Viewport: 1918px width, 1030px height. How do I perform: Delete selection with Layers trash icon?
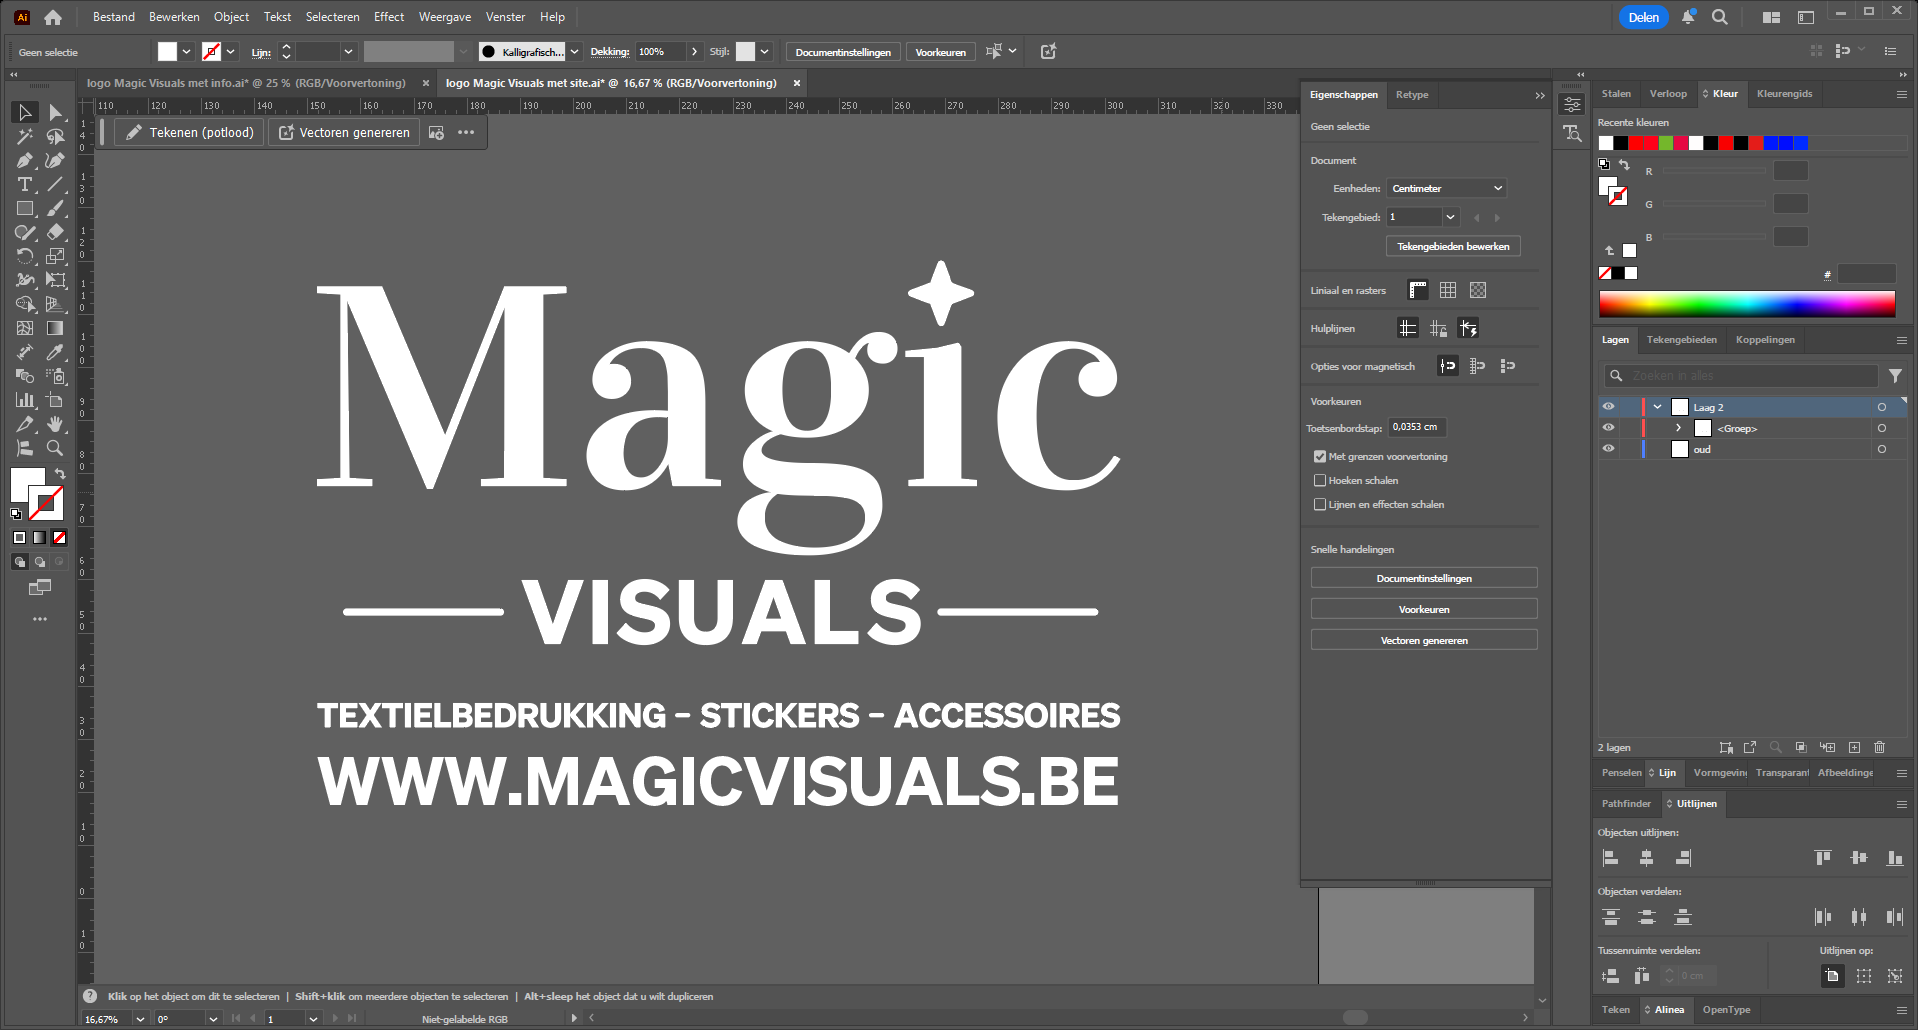tap(1879, 747)
